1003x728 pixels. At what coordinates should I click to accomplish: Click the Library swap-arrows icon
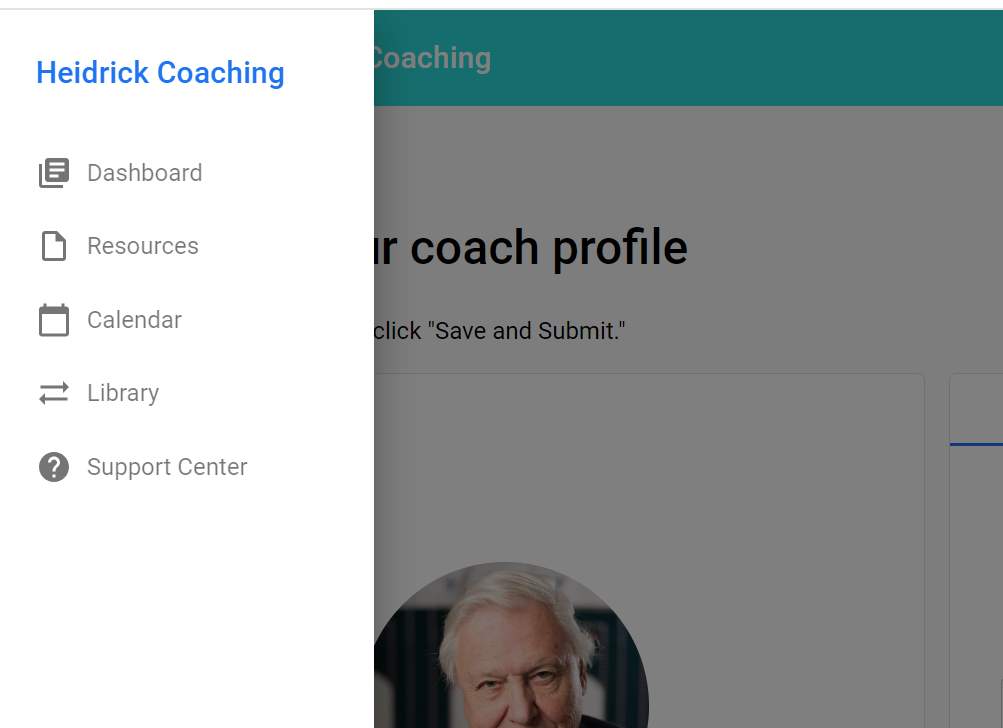(54, 393)
